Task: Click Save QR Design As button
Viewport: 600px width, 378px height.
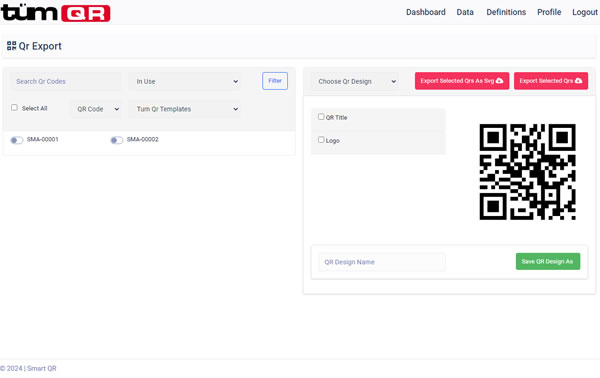Action: pyautogui.click(x=548, y=261)
